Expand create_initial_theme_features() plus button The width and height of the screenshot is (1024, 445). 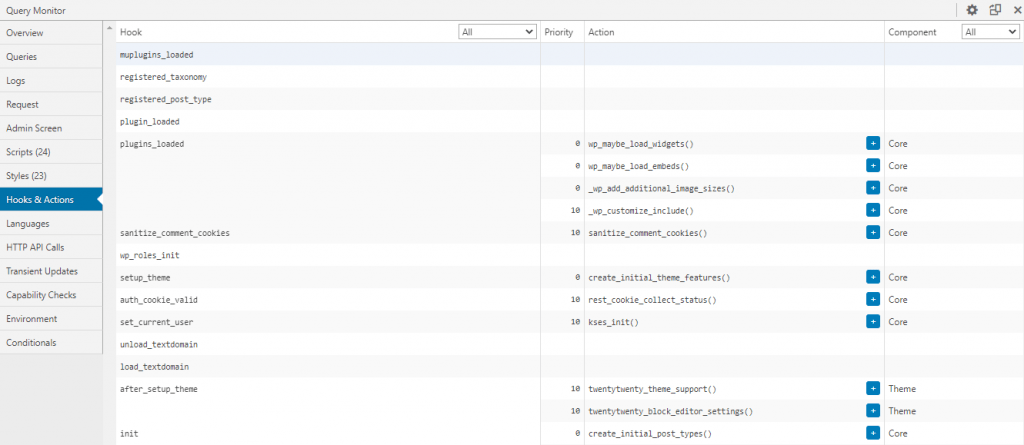point(873,277)
